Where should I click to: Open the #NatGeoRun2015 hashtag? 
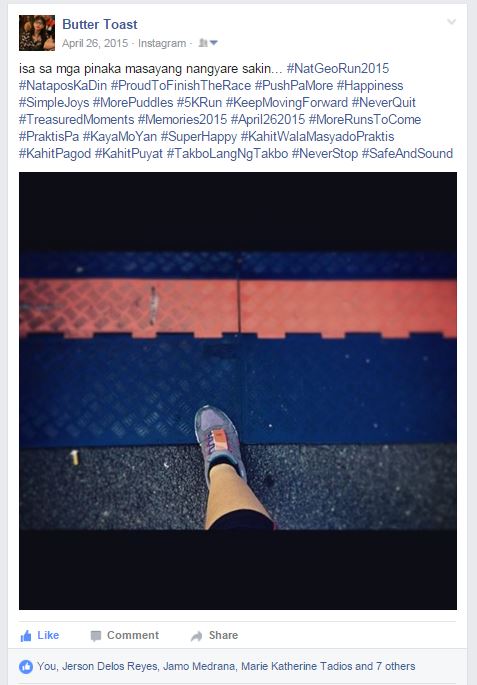[x=337, y=68]
